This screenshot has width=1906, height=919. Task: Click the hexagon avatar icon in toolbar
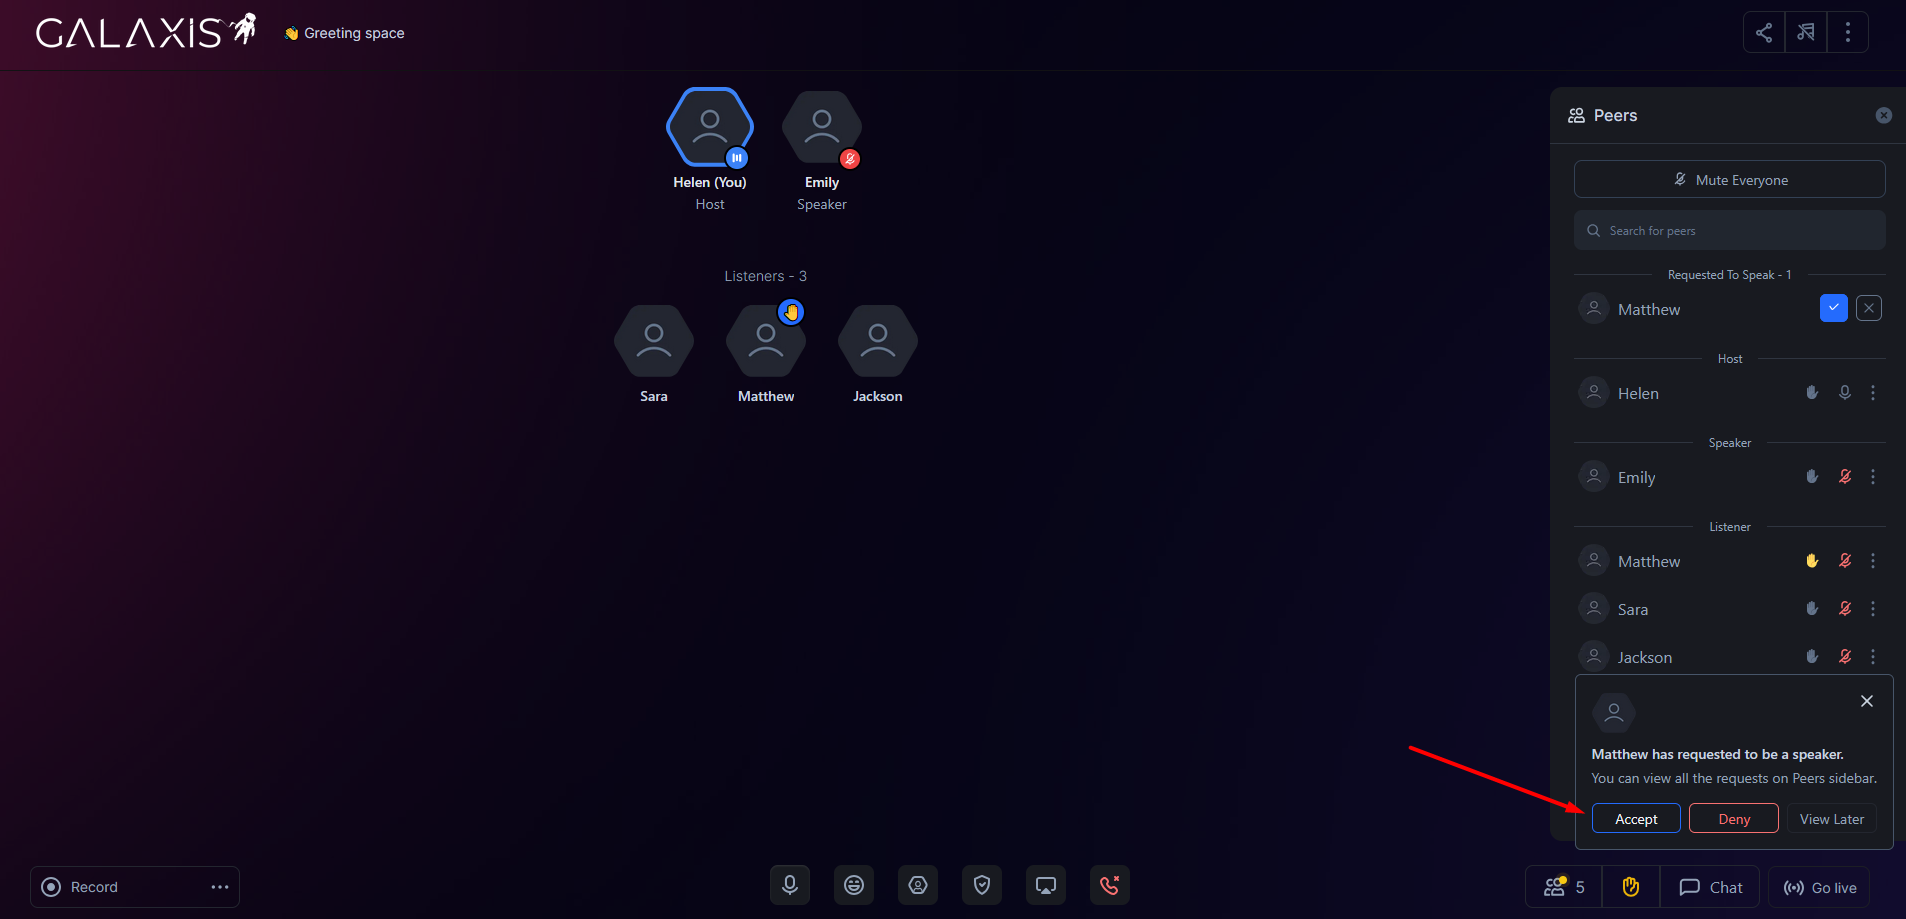(918, 885)
